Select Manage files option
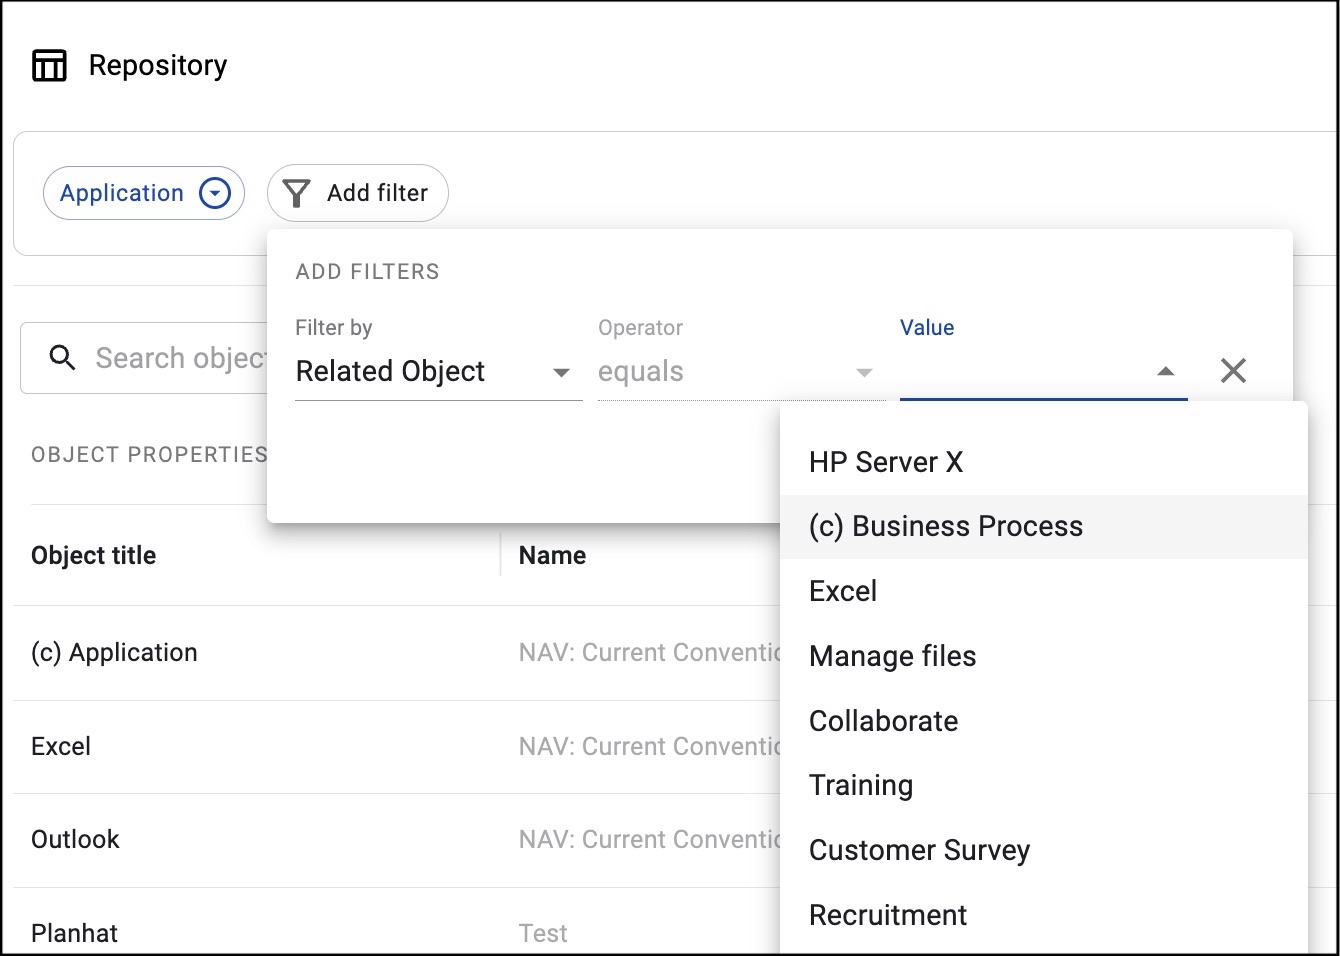The width and height of the screenshot is (1340, 956). click(1043, 656)
